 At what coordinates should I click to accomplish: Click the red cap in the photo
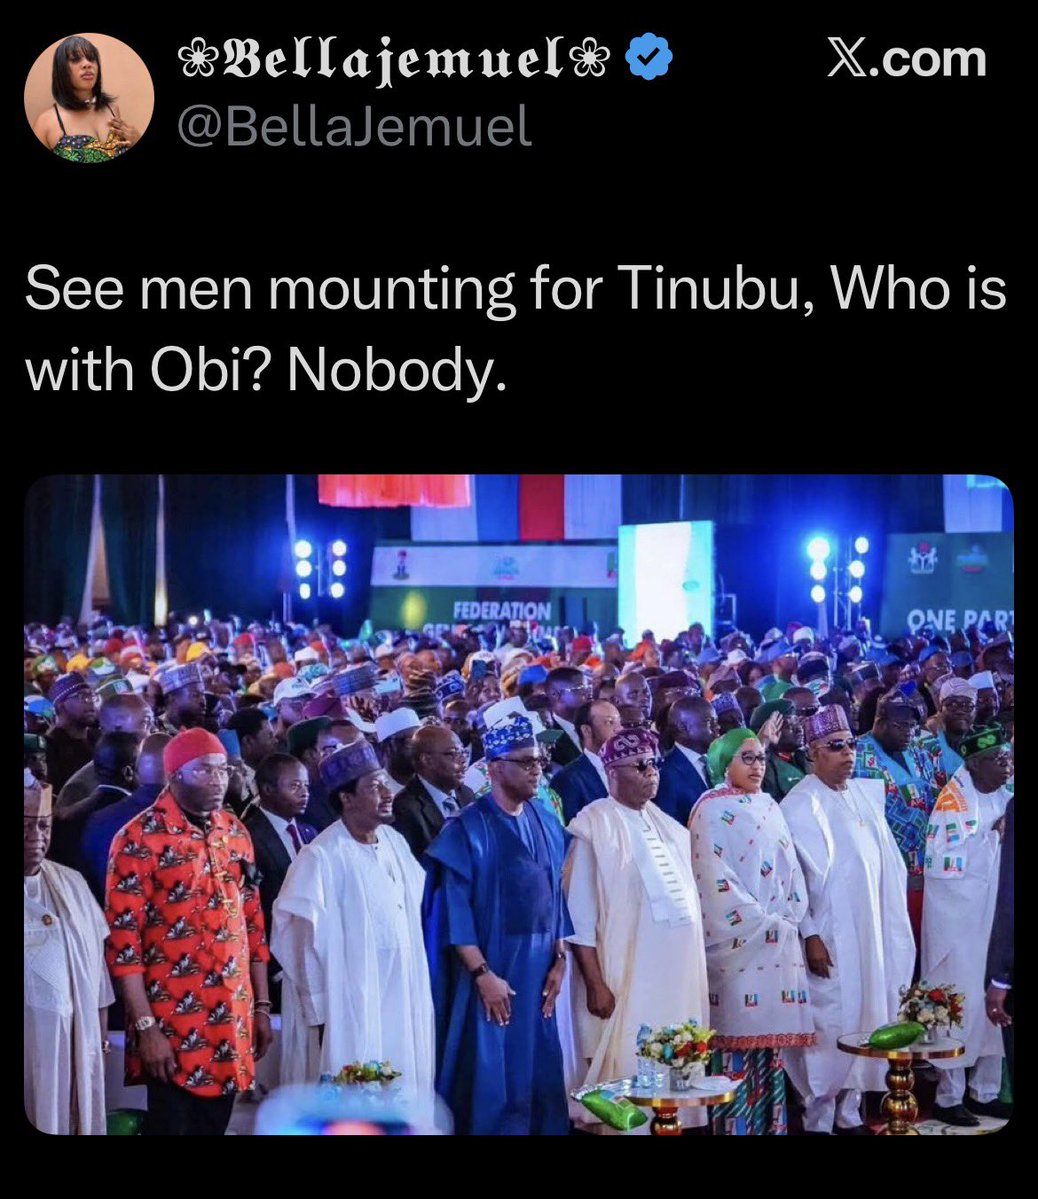[x=194, y=749]
